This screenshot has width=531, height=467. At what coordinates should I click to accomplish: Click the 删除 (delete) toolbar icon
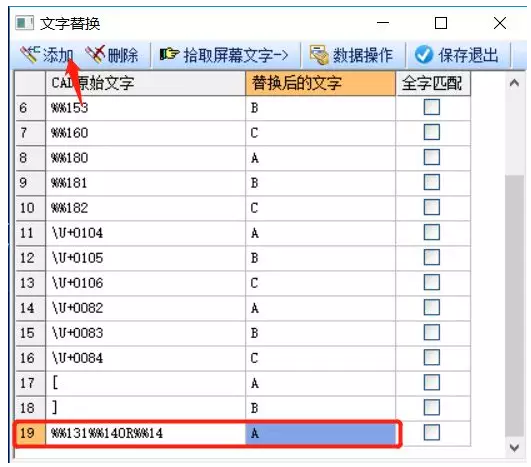coord(95,55)
